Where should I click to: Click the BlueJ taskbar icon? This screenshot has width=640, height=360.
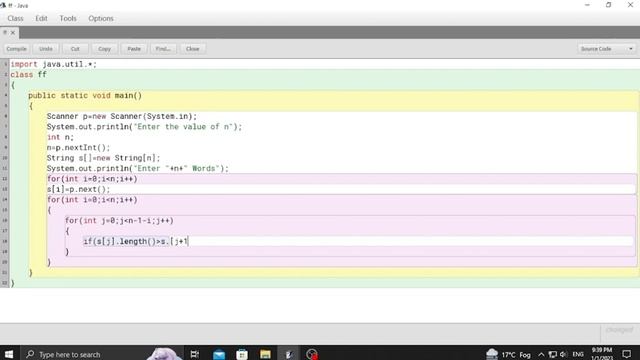click(289, 354)
